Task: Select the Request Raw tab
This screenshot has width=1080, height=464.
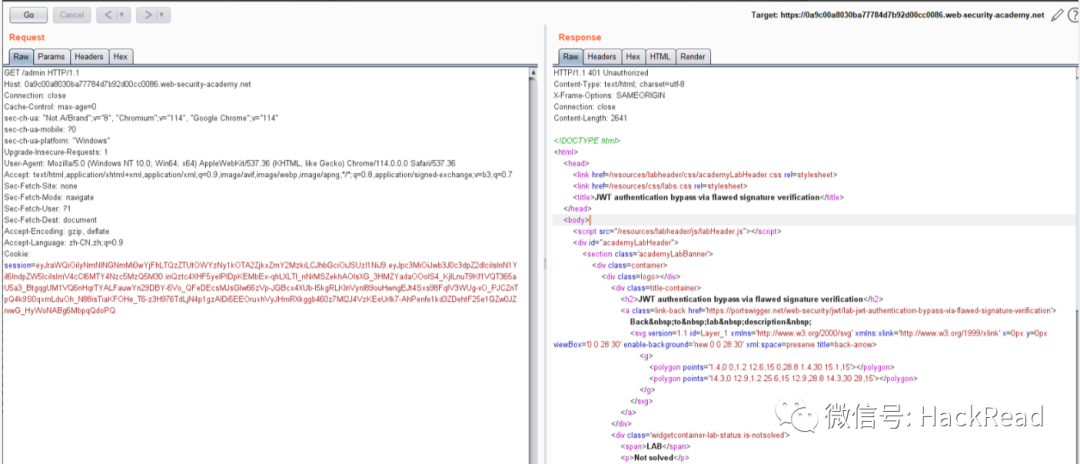Action: click(21, 56)
